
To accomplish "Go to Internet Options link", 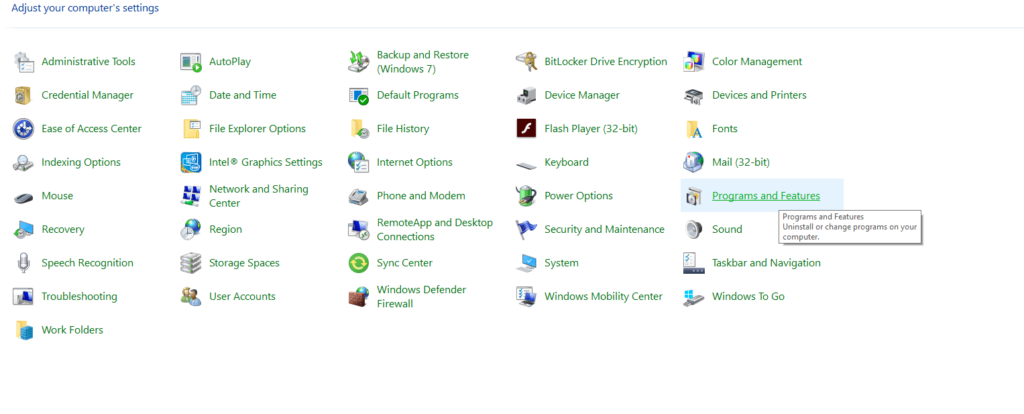I will [415, 163].
